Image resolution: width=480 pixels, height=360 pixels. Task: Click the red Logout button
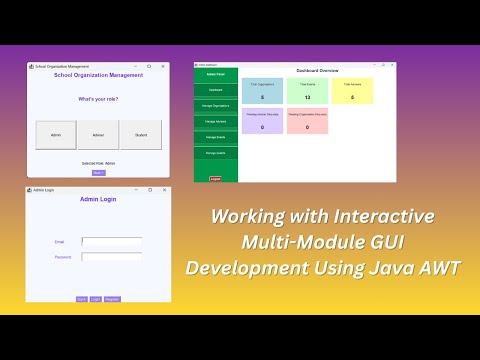215,179
